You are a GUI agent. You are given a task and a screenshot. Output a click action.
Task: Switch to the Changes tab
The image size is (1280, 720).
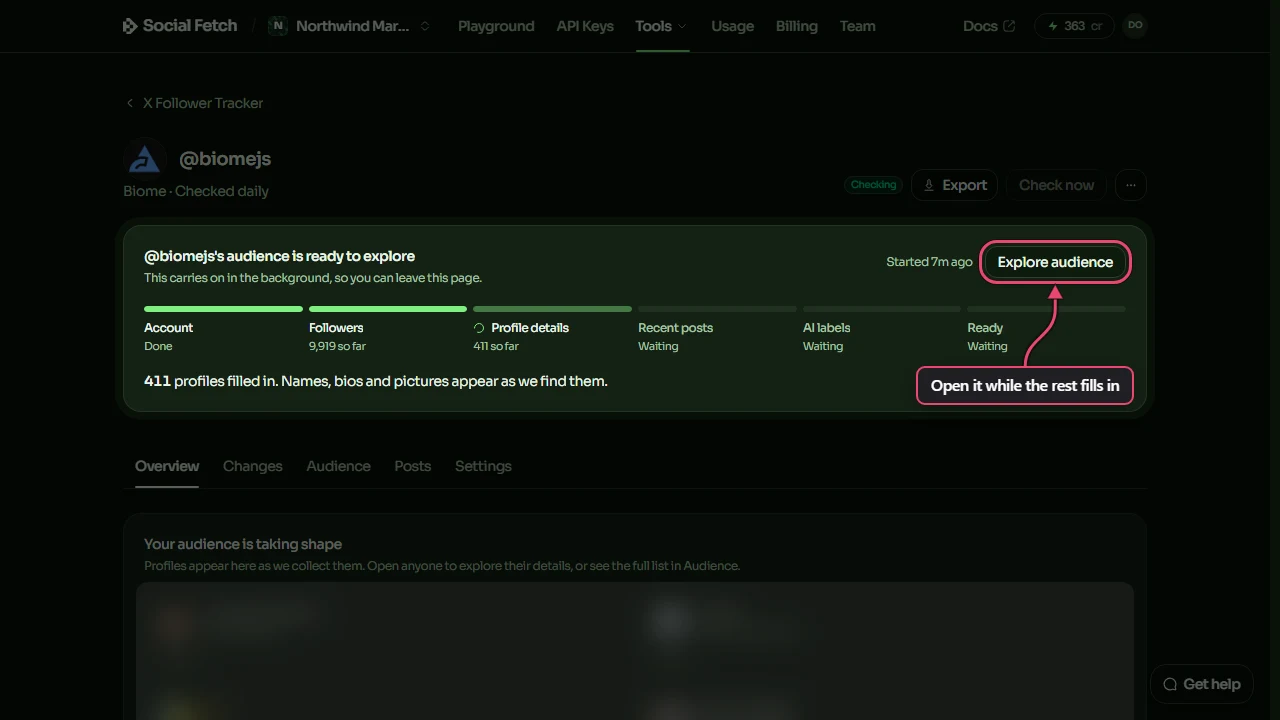click(252, 466)
